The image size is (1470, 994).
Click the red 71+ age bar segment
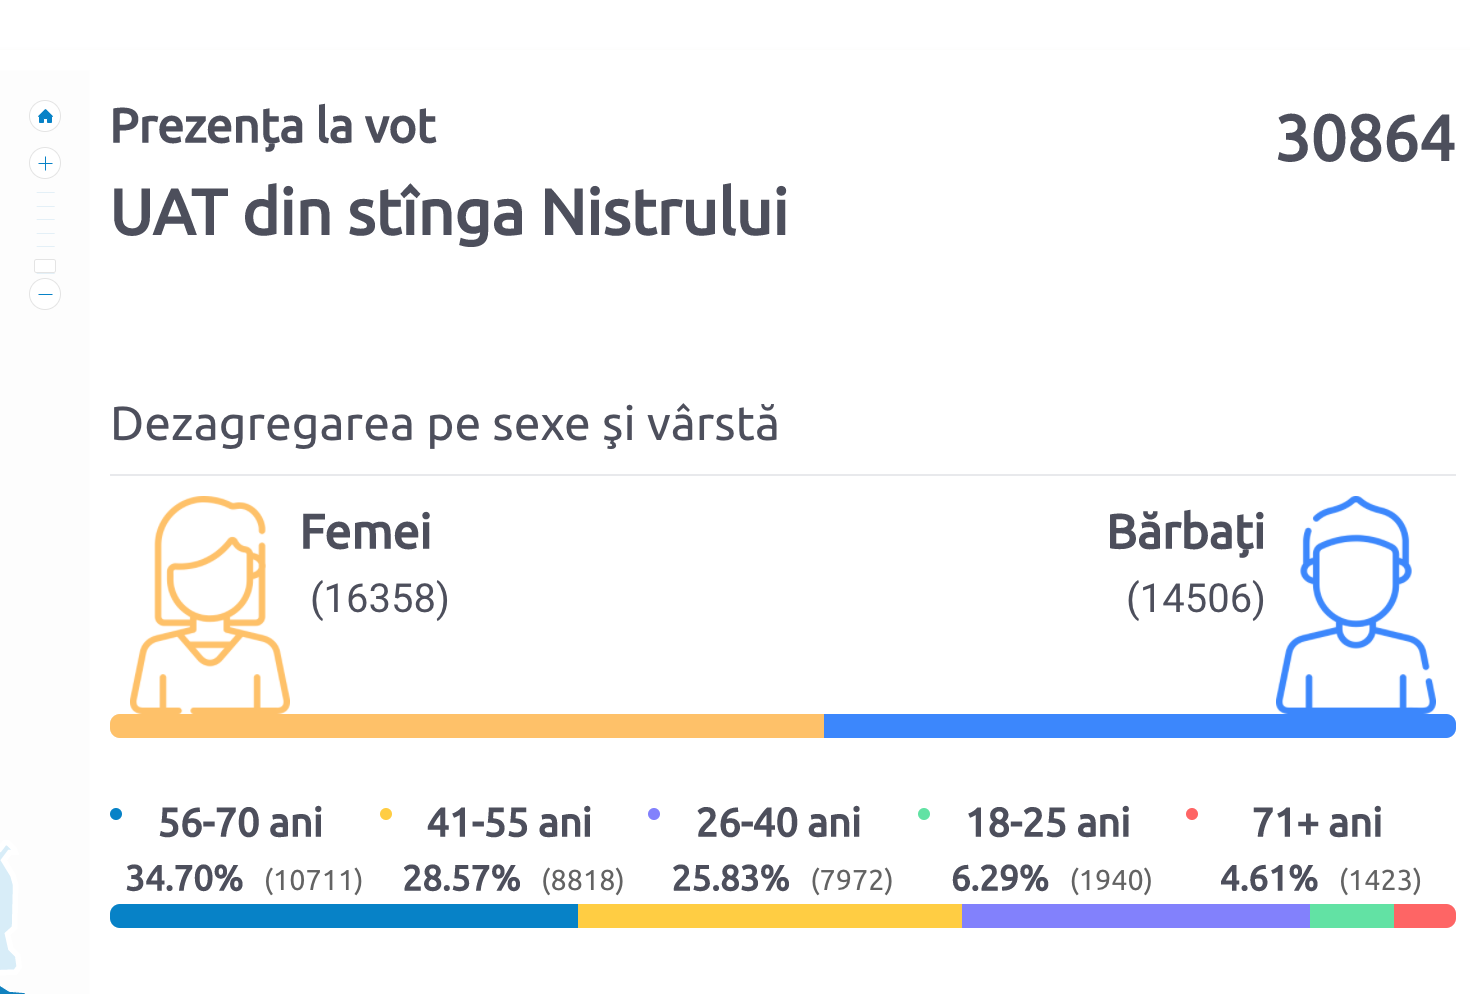1424,916
